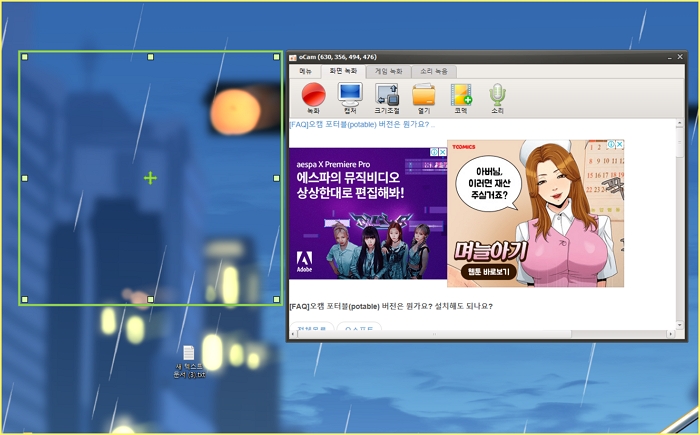Screen dimensions: 700x435
Task: Open the top blue FAQ portable version link
Action: pos(362,125)
